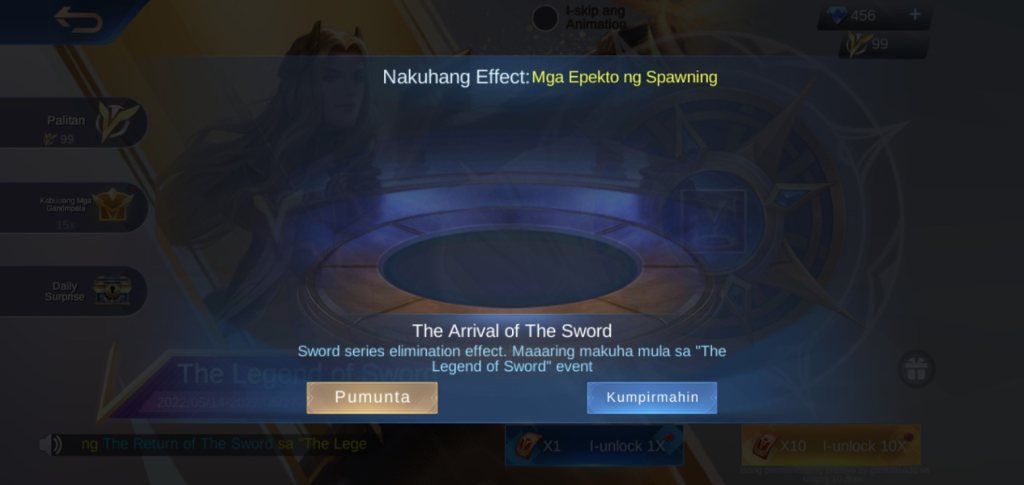Screen dimensions: 1024x485
Task: Toggle the I-skip ang Animation checkbox
Action: [545, 18]
